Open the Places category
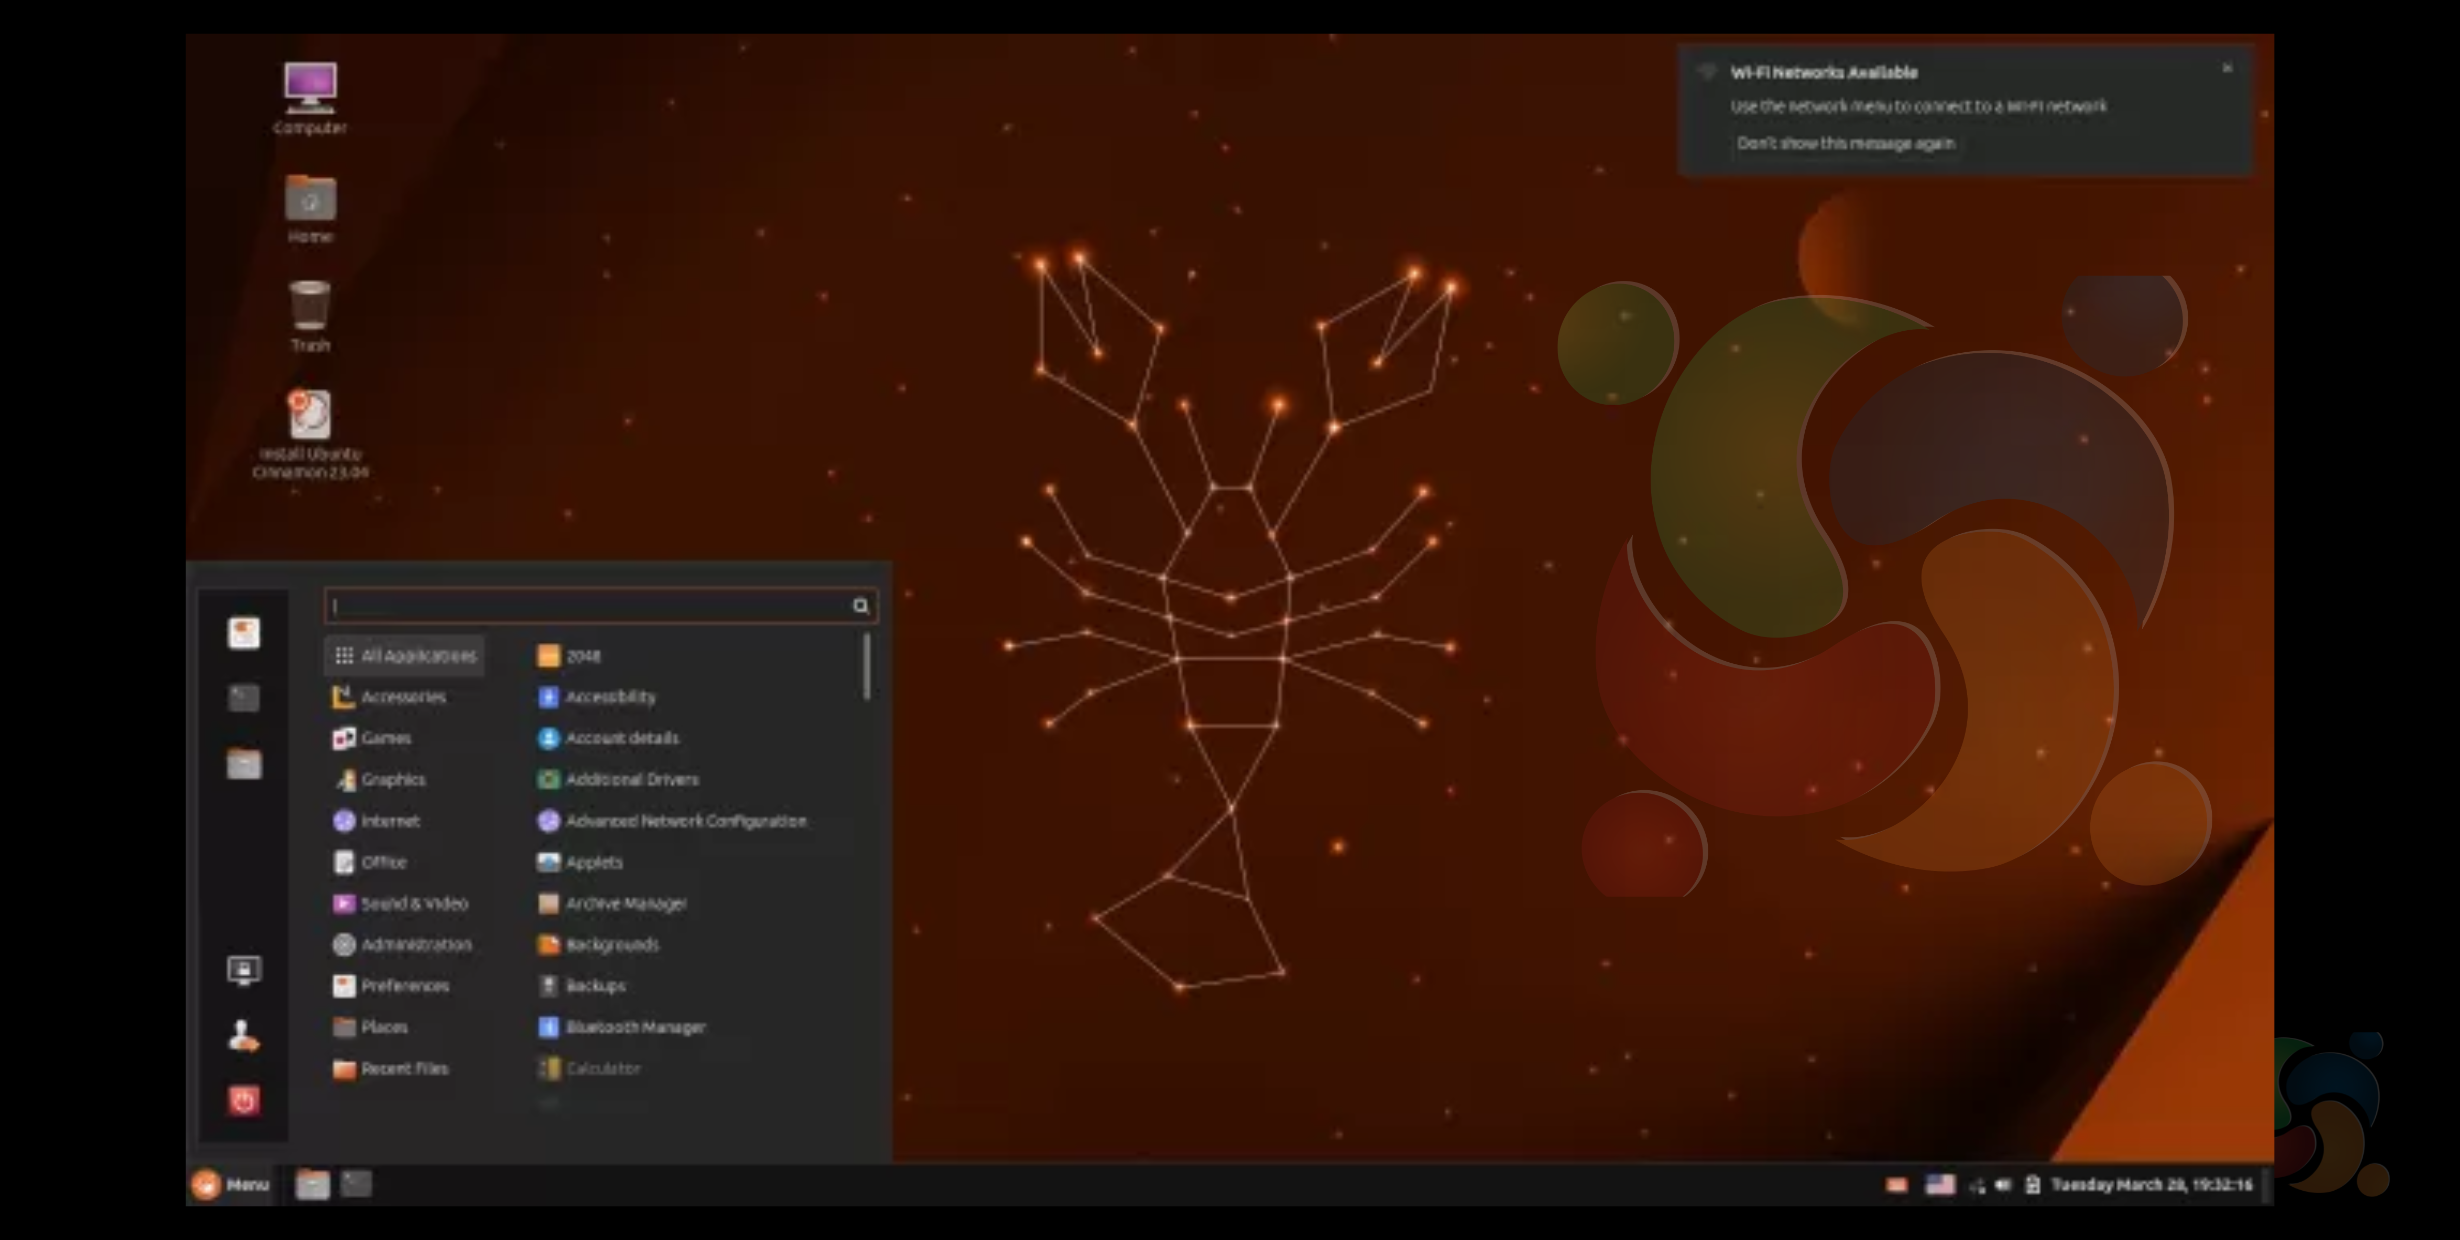 pyautogui.click(x=370, y=1027)
